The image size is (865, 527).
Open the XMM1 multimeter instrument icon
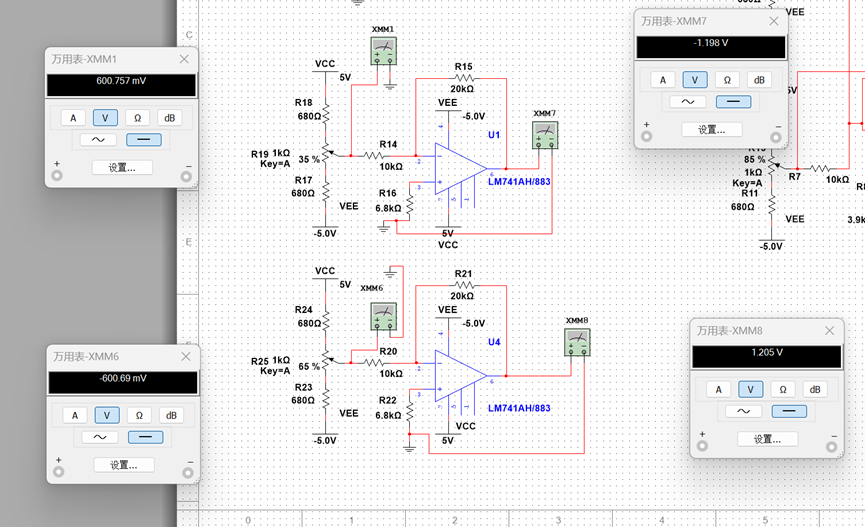click(x=383, y=51)
